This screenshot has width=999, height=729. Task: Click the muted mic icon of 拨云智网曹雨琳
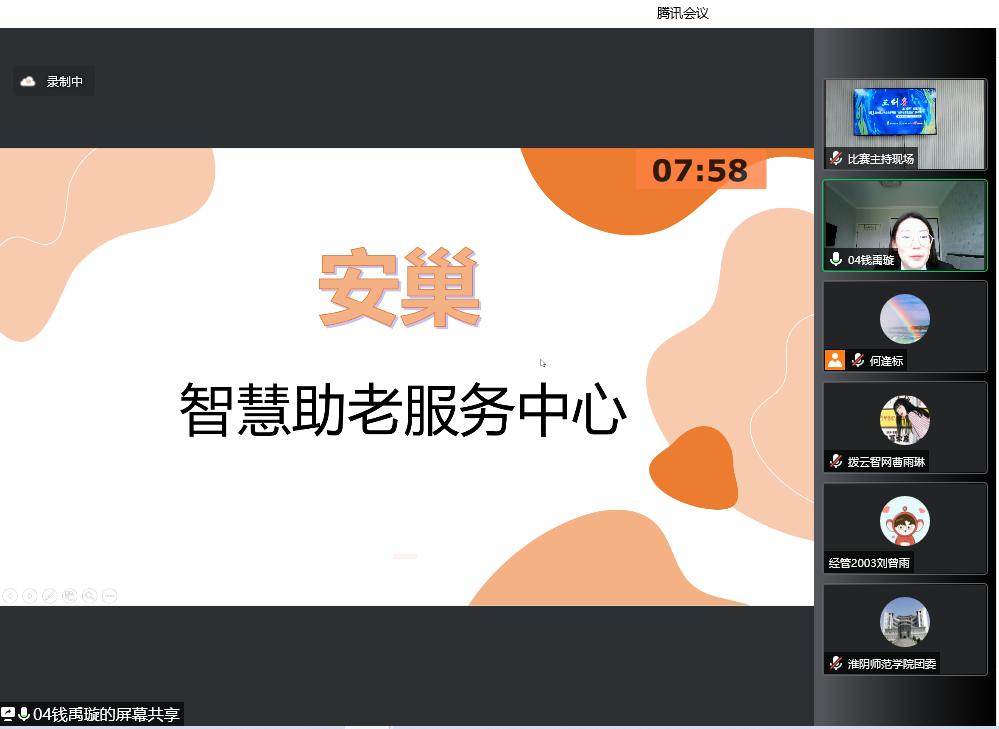[836, 462]
